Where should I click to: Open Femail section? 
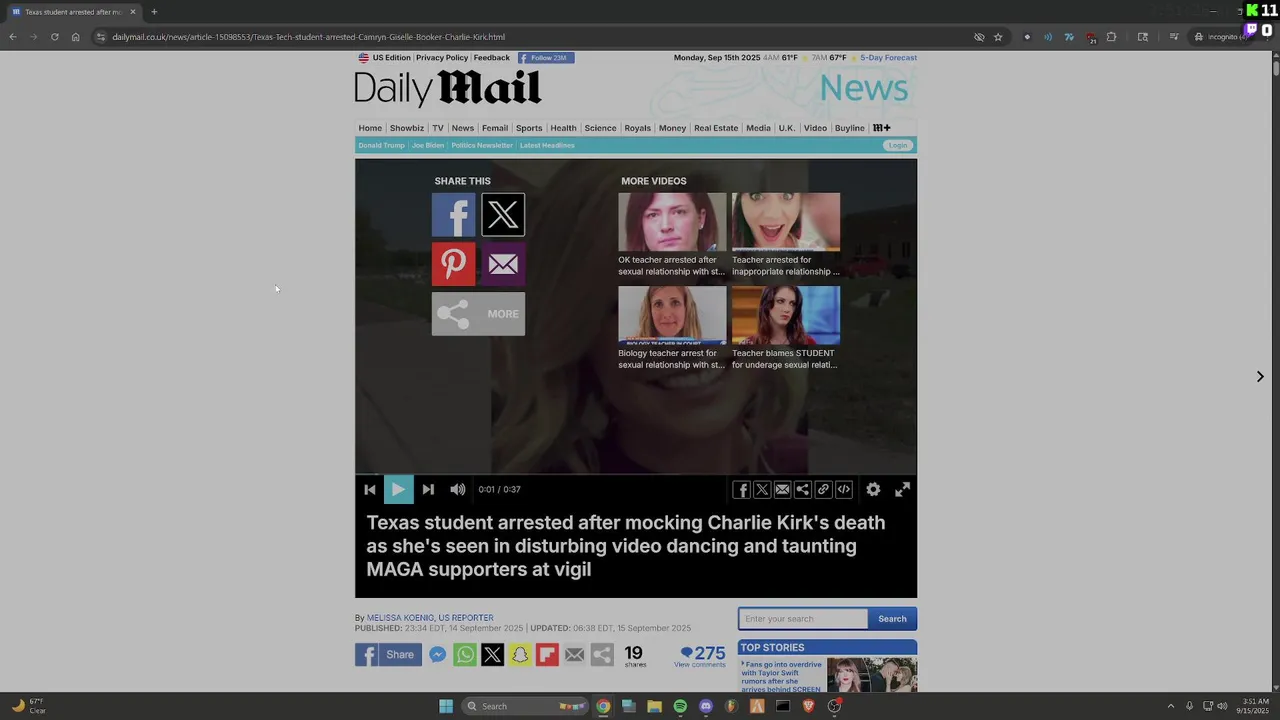tap(495, 128)
